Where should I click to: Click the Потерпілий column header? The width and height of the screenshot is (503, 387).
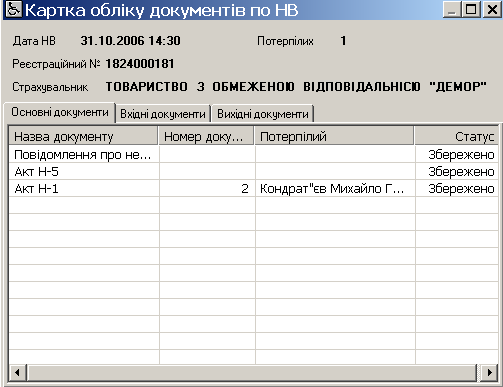(334, 136)
